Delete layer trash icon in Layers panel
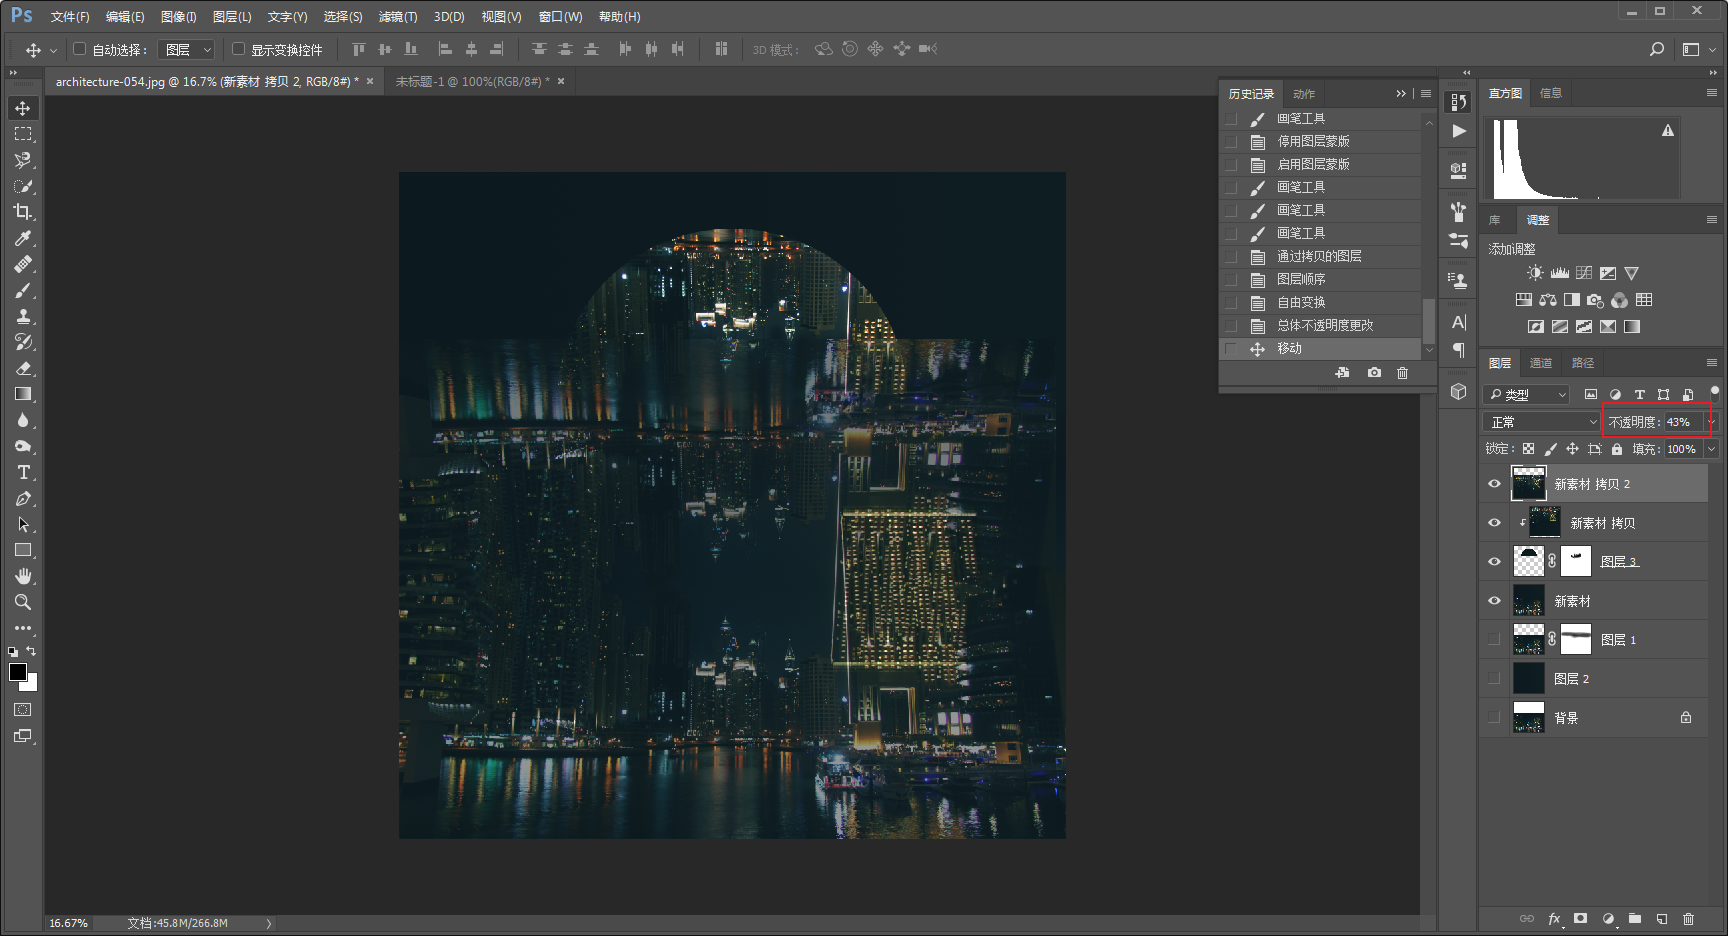Viewport: 1728px width, 936px height. 1688,918
